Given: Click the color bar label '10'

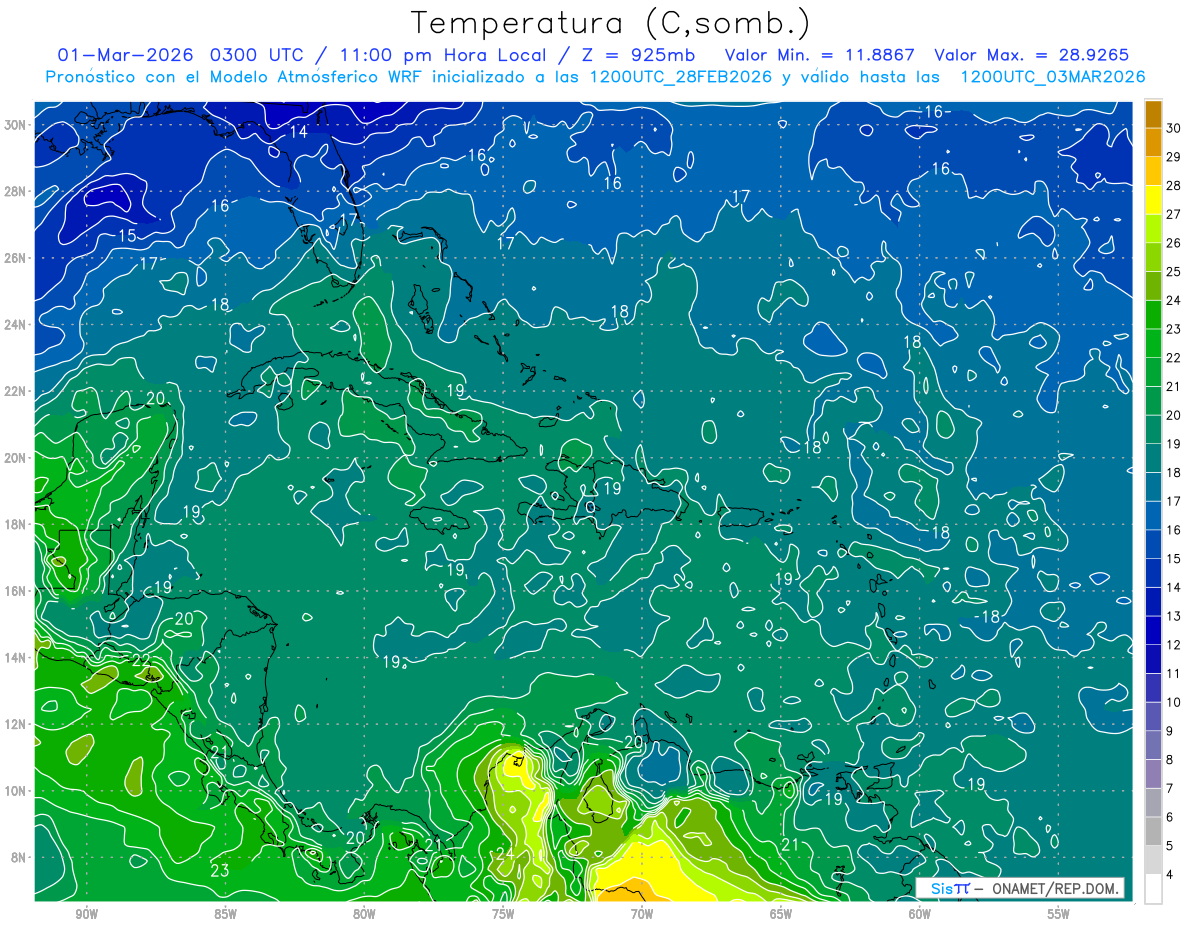Looking at the screenshot, I should tap(1173, 703).
